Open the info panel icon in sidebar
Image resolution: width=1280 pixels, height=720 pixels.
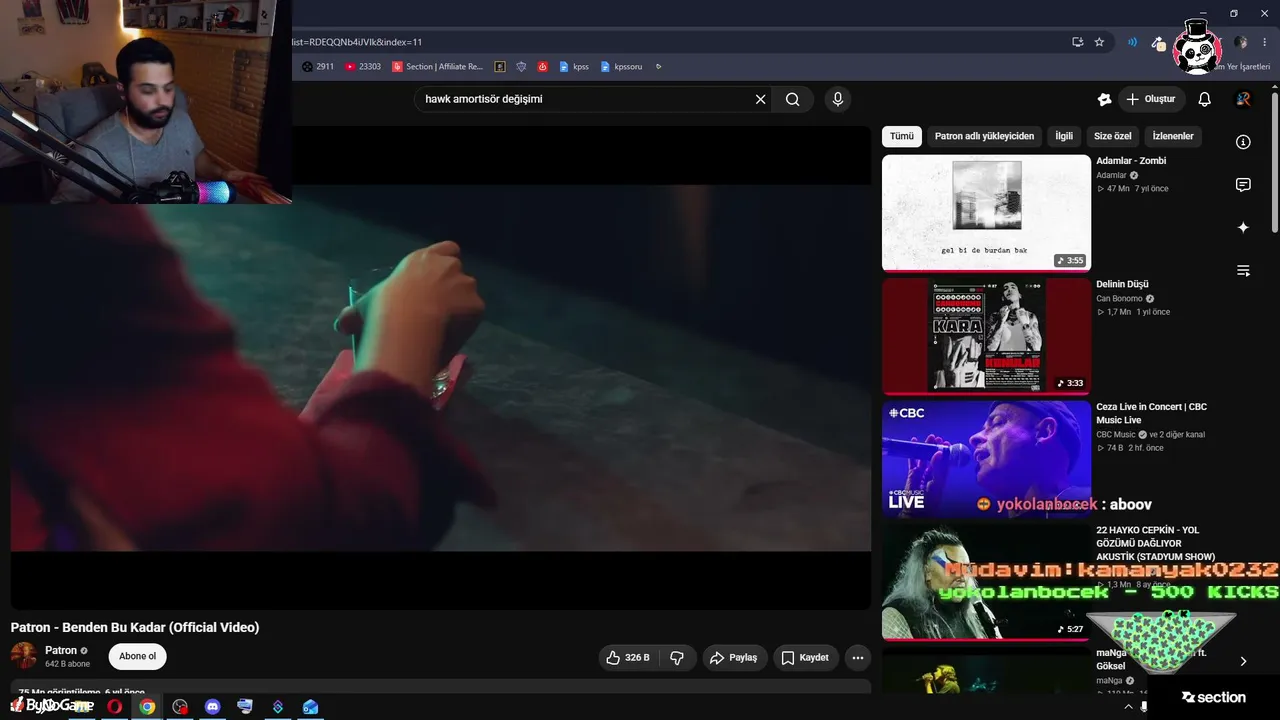point(1243,142)
